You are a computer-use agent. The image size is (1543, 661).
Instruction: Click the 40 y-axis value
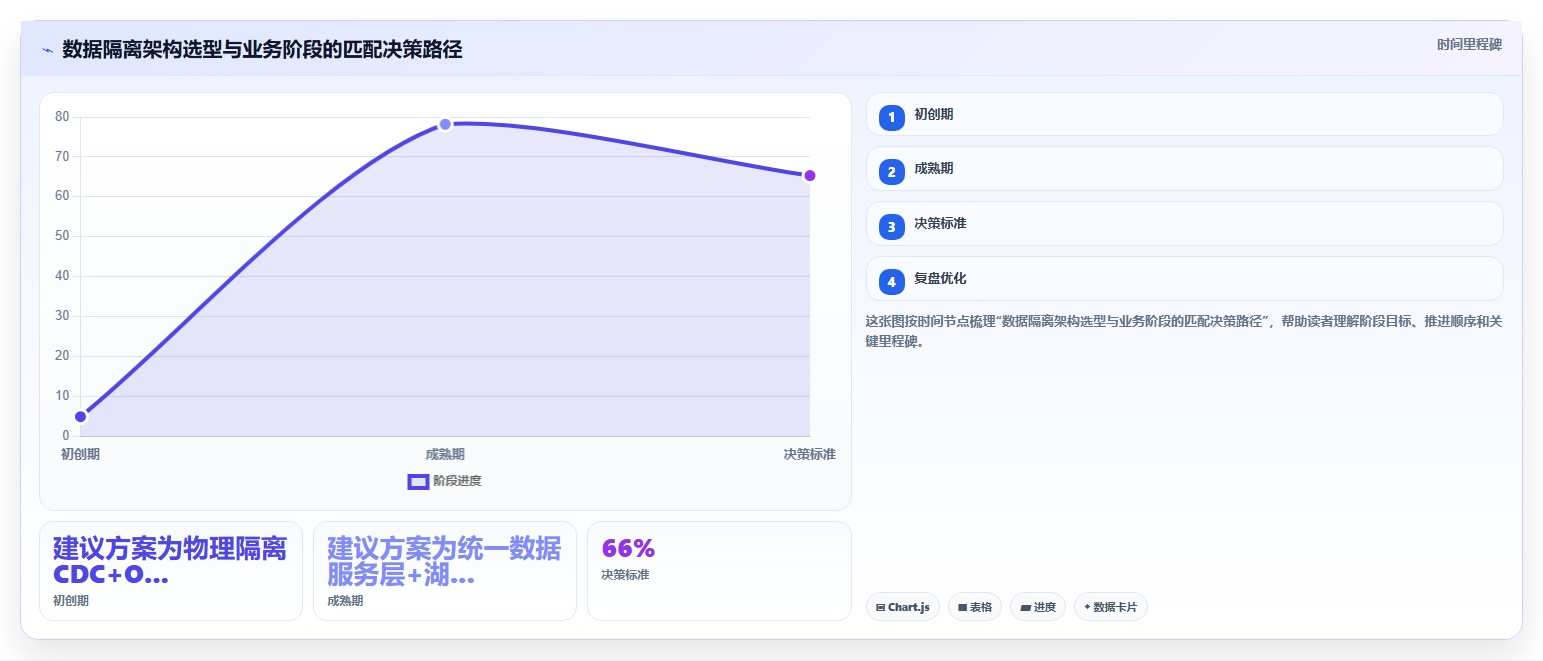pos(62,276)
